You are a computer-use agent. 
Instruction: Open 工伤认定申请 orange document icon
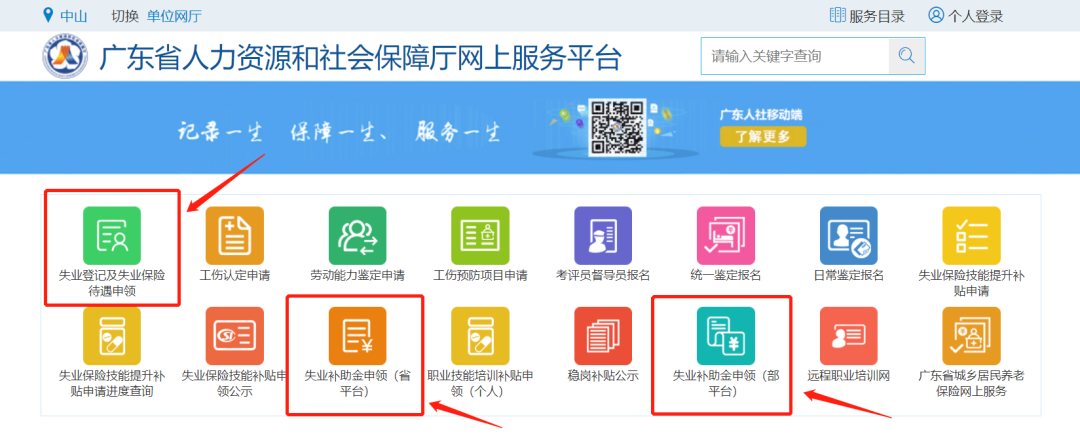(x=235, y=236)
